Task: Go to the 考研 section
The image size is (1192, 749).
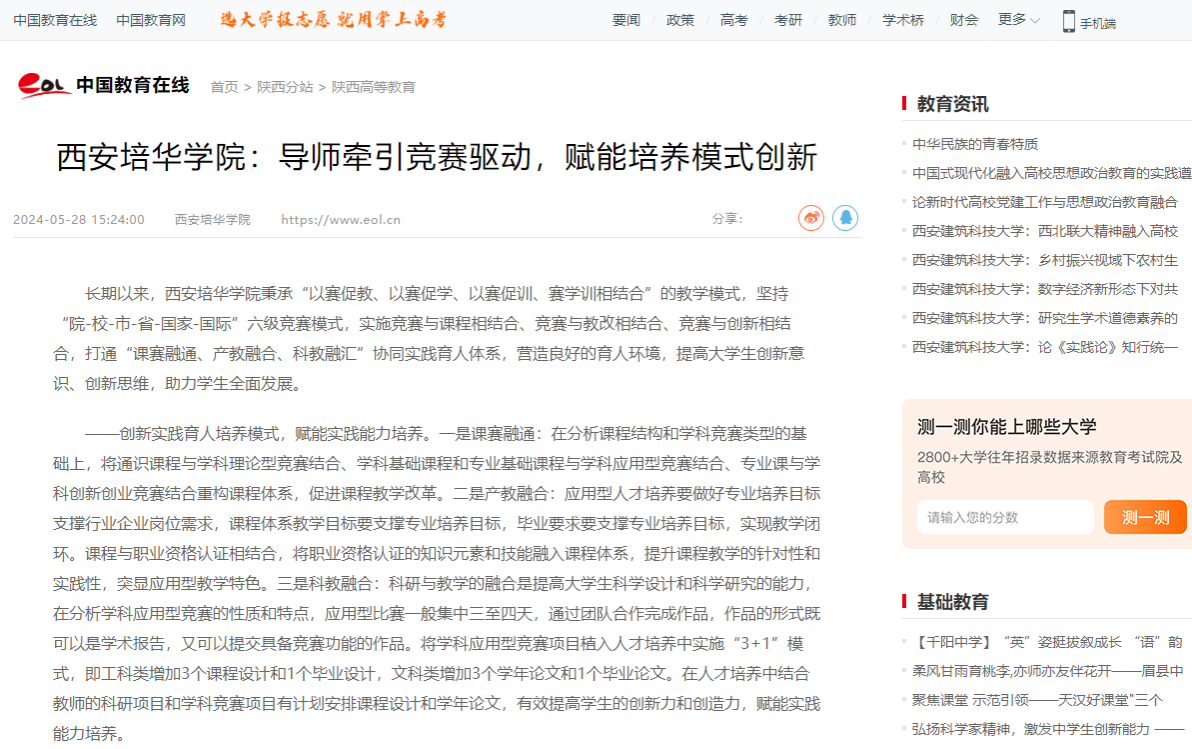Action: (788, 20)
